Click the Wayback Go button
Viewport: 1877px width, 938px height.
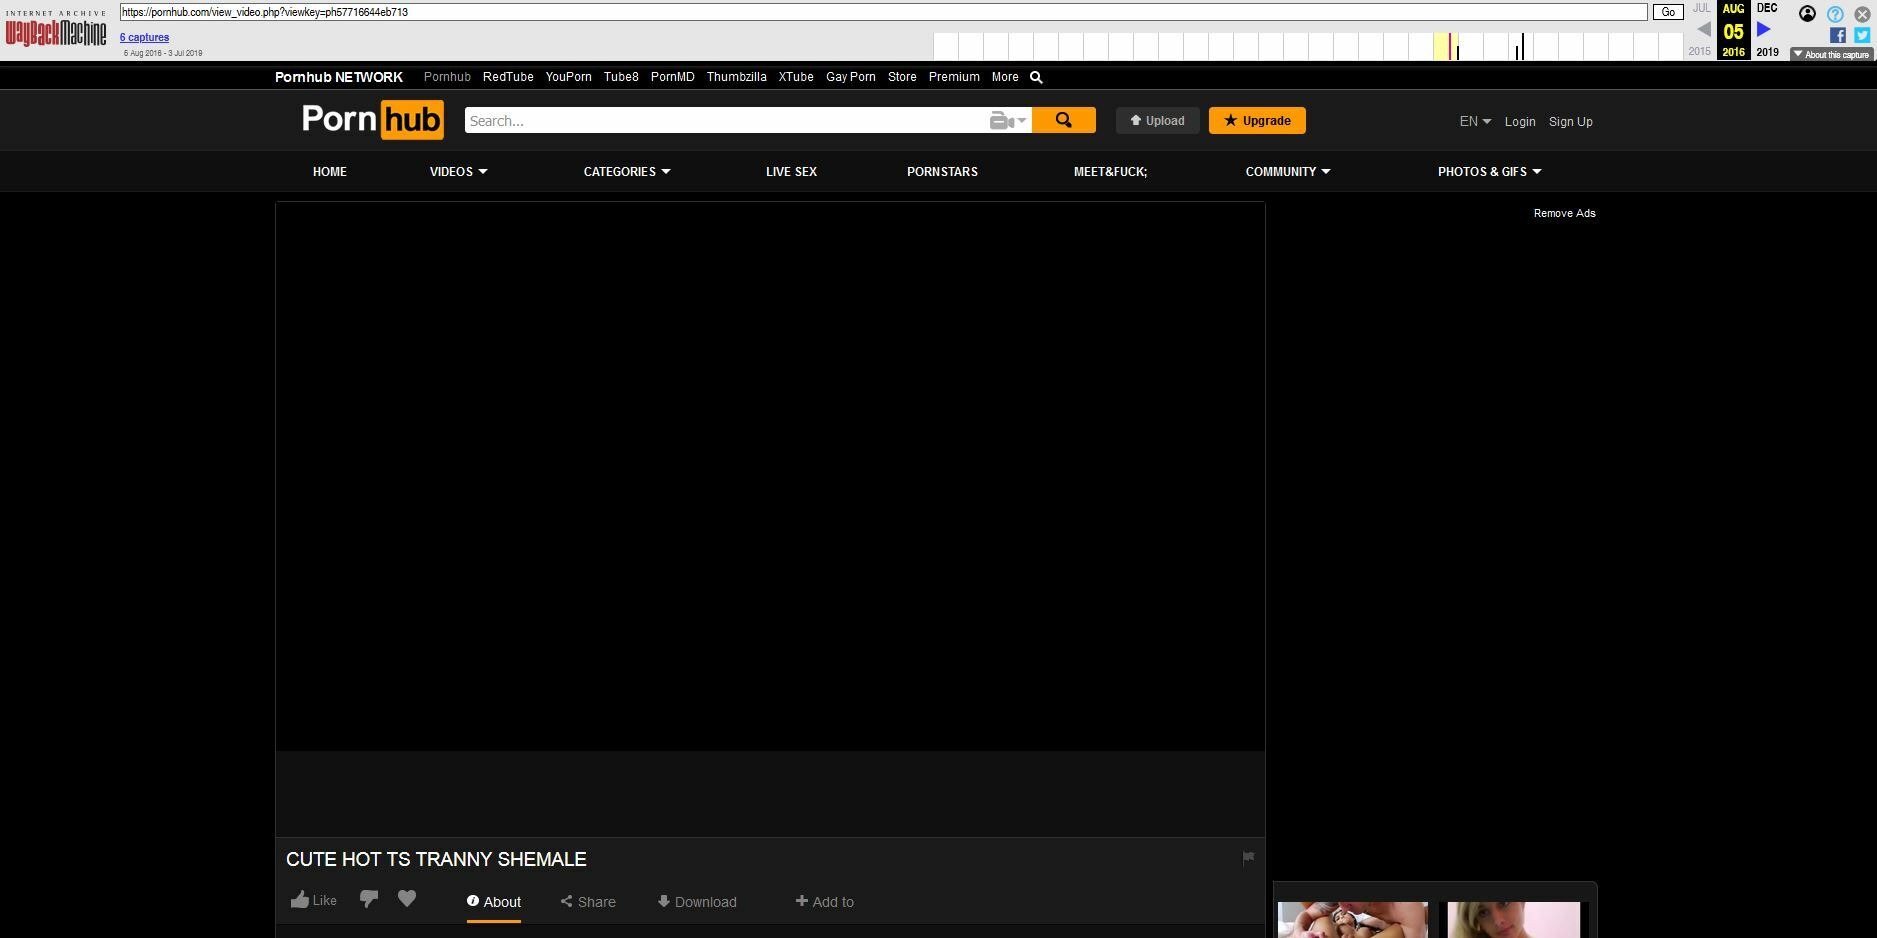pos(1668,12)
